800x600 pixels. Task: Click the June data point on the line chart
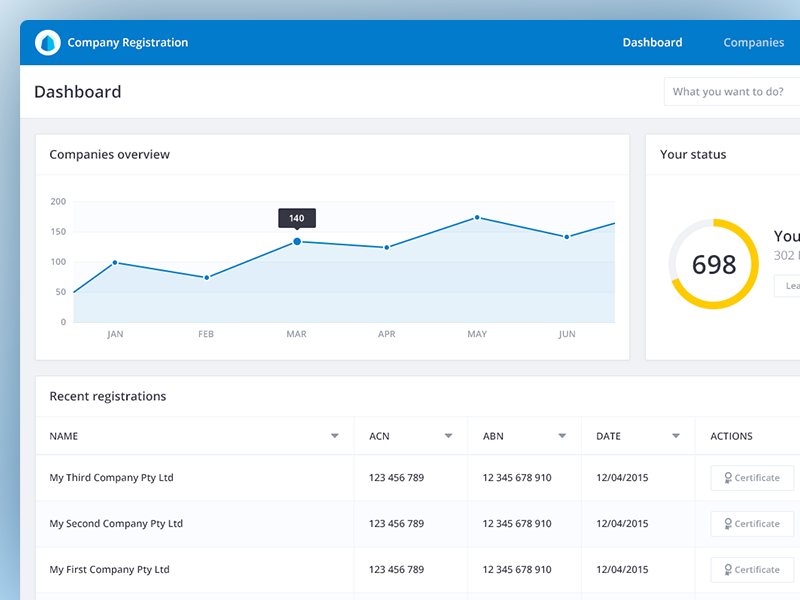(566, 236)
